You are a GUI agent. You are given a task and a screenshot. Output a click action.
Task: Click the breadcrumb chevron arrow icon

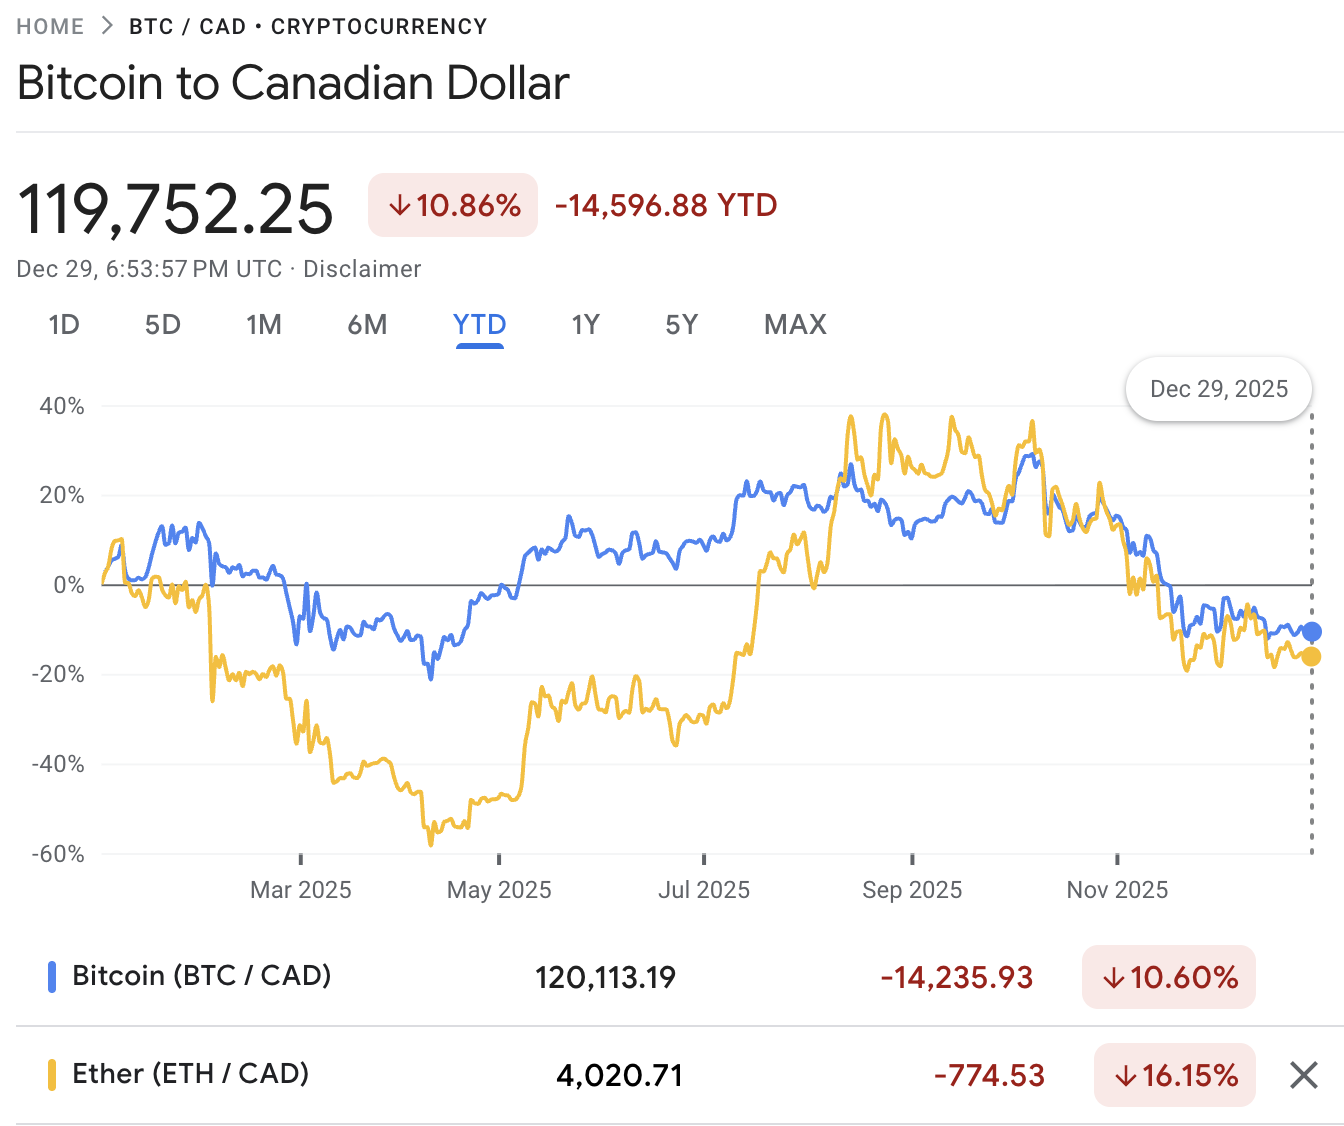click(x=108, y=26)
